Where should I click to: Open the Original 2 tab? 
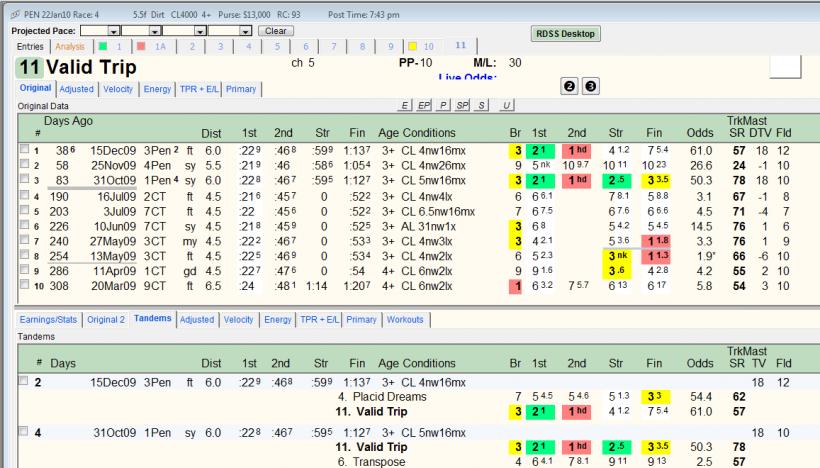[x=106, y=319]
